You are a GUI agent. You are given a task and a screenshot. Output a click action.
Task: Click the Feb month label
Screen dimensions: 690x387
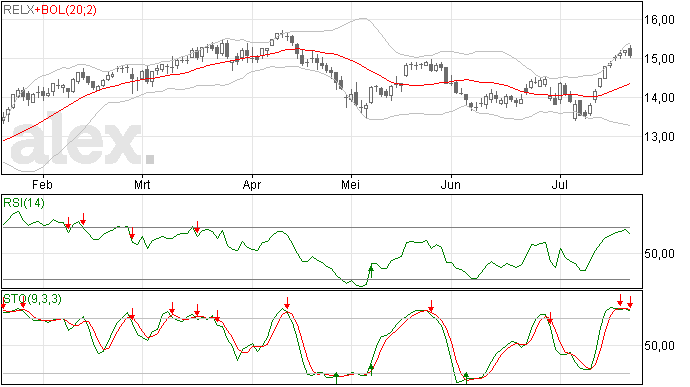tap(42, 184)
